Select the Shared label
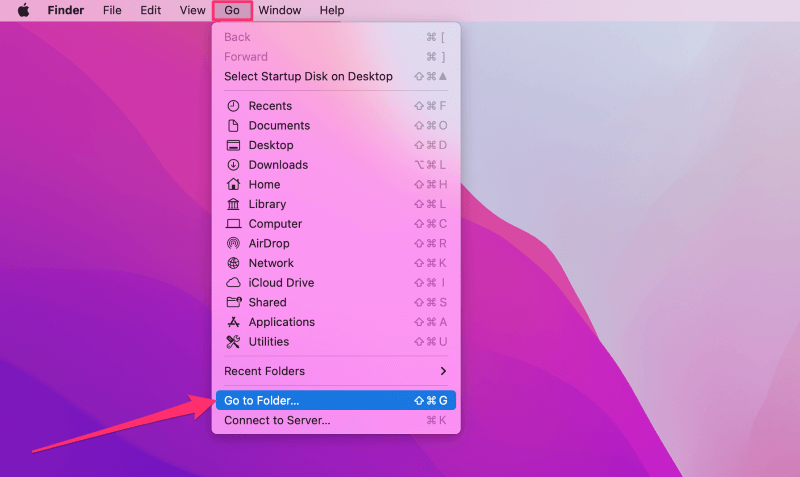The width and height of the screenshot is (800, 477). [267, 303]
